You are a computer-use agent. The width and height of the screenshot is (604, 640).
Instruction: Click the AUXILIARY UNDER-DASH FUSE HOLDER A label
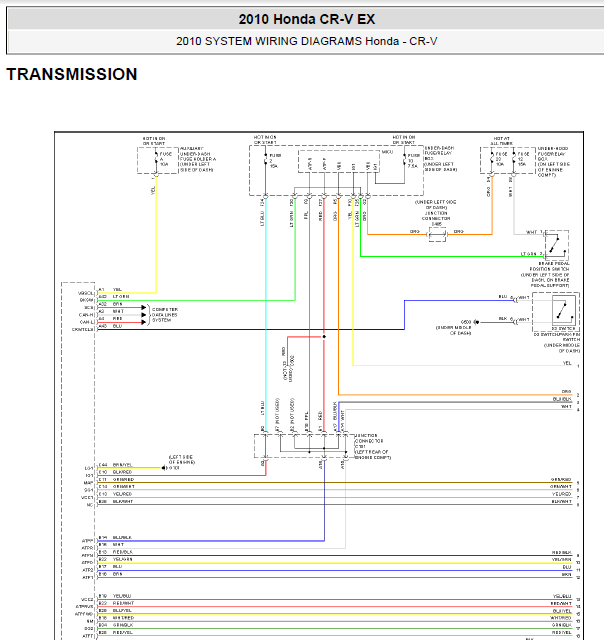pyautogui.click(x=198, y=159)
